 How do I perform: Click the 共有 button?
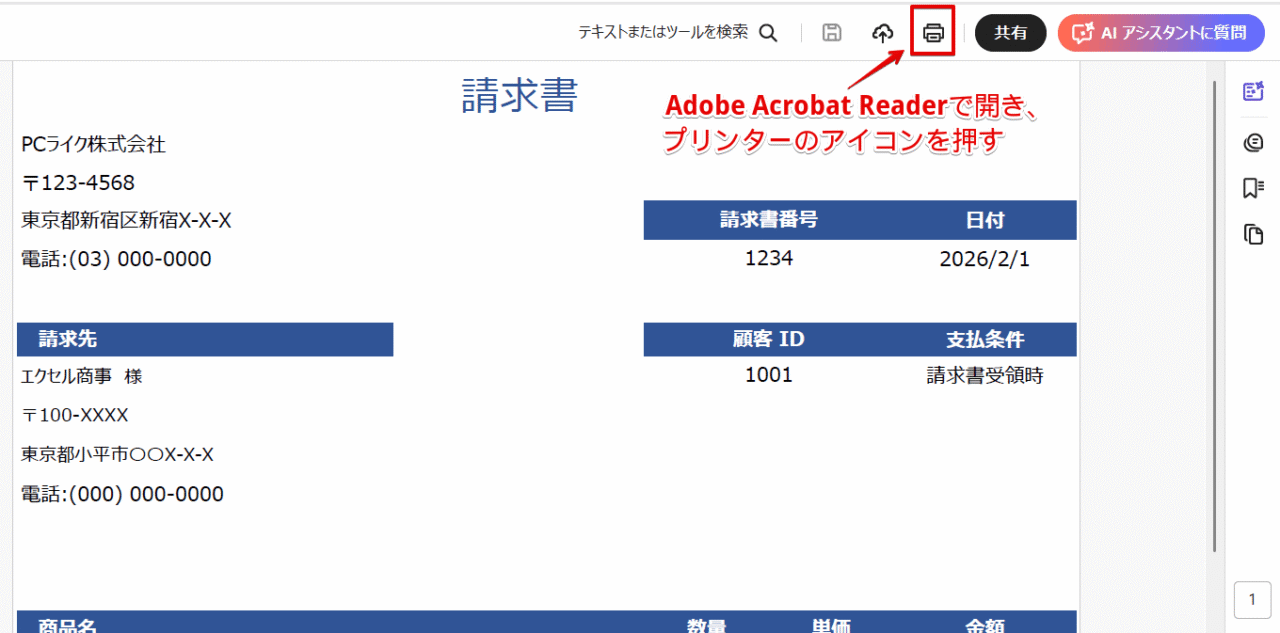(x=1010, y=32)
